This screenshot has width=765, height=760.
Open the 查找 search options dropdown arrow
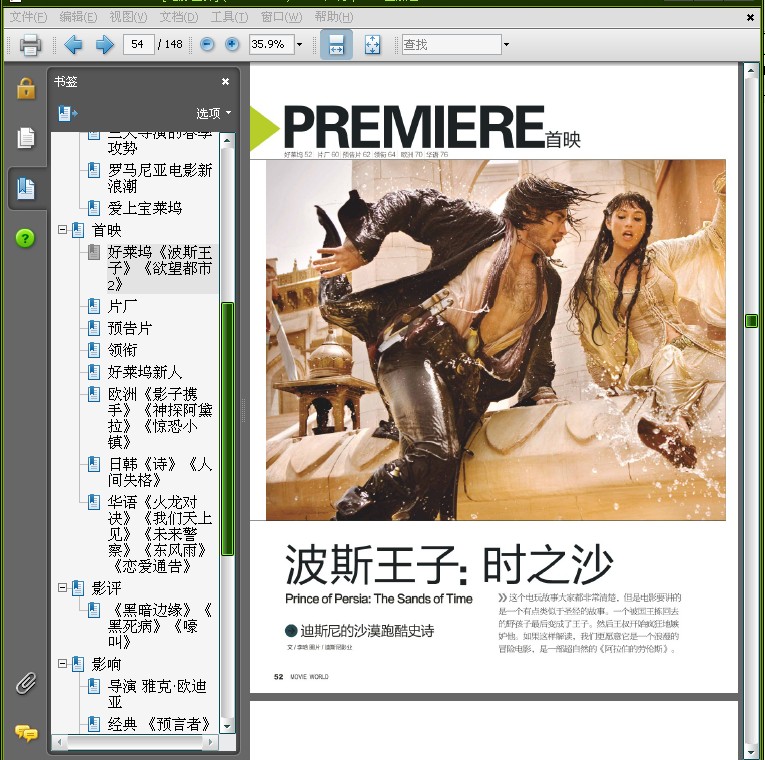pos(506,44)
